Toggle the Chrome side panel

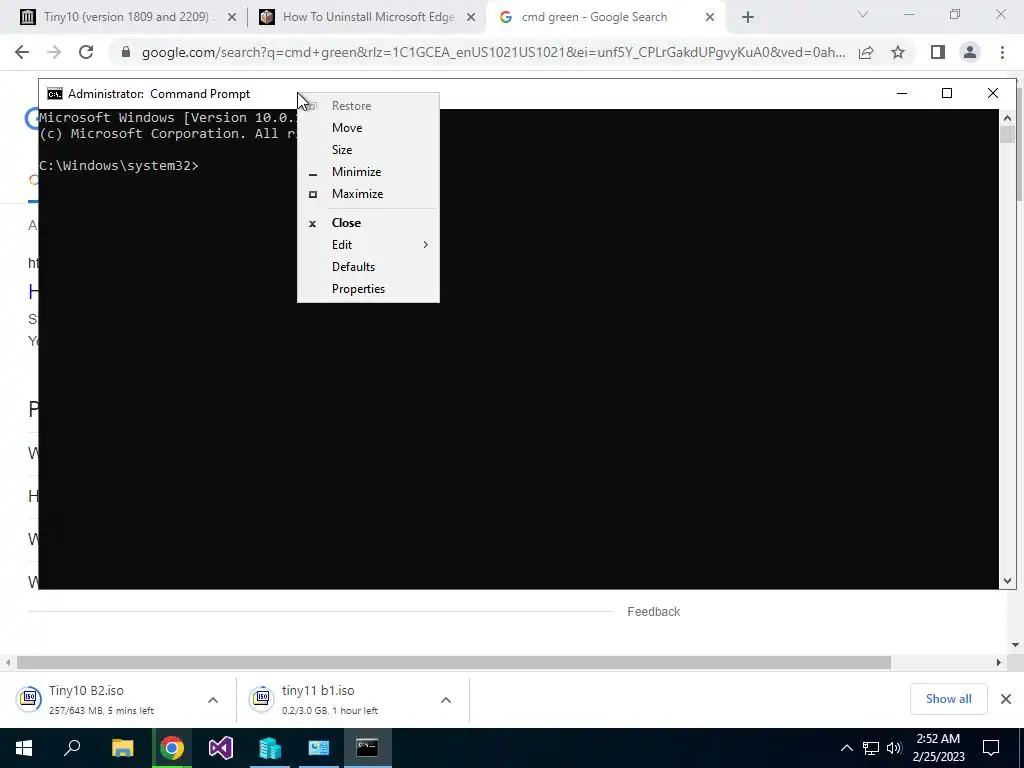938,52
